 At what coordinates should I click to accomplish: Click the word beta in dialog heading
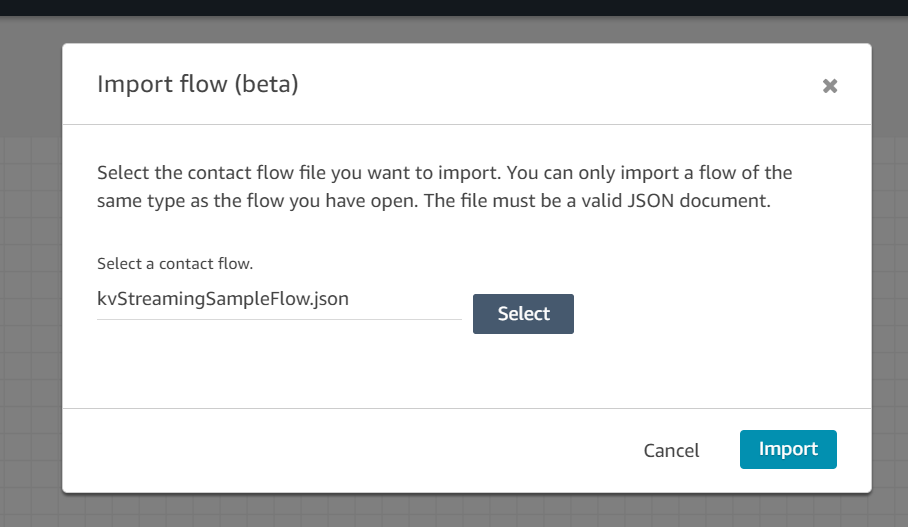(266, 84)
